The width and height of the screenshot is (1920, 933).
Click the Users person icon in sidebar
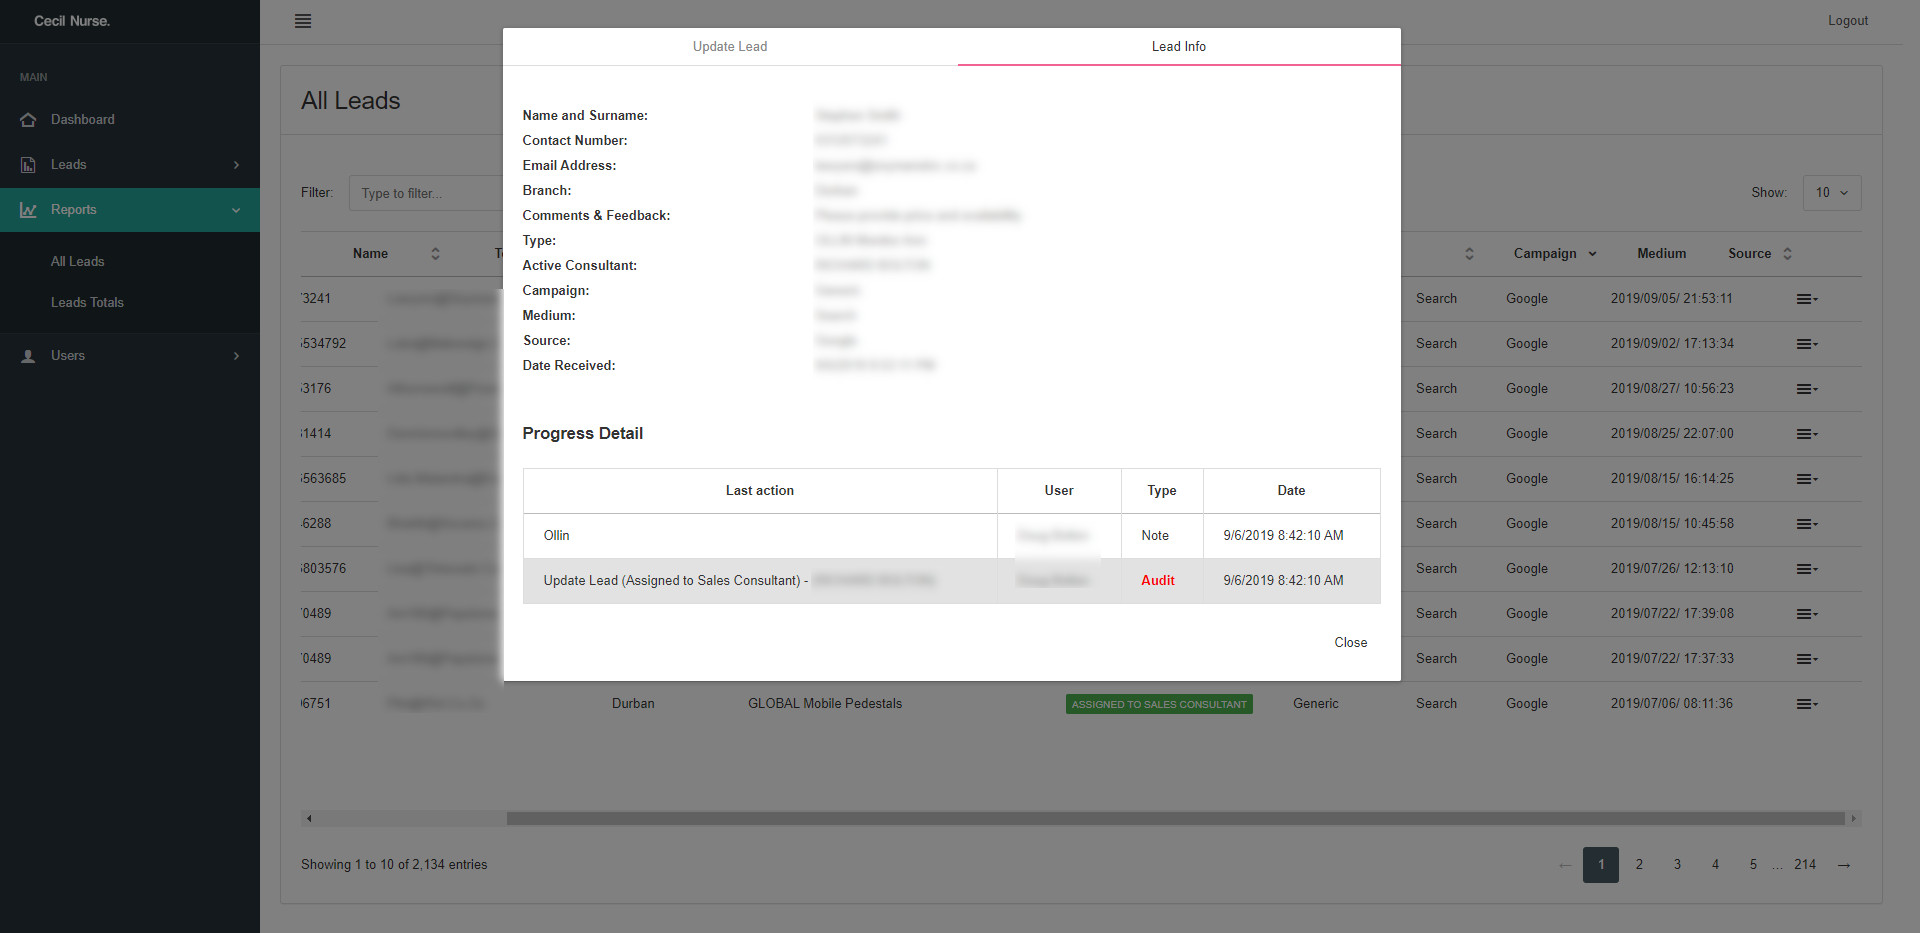28,356
